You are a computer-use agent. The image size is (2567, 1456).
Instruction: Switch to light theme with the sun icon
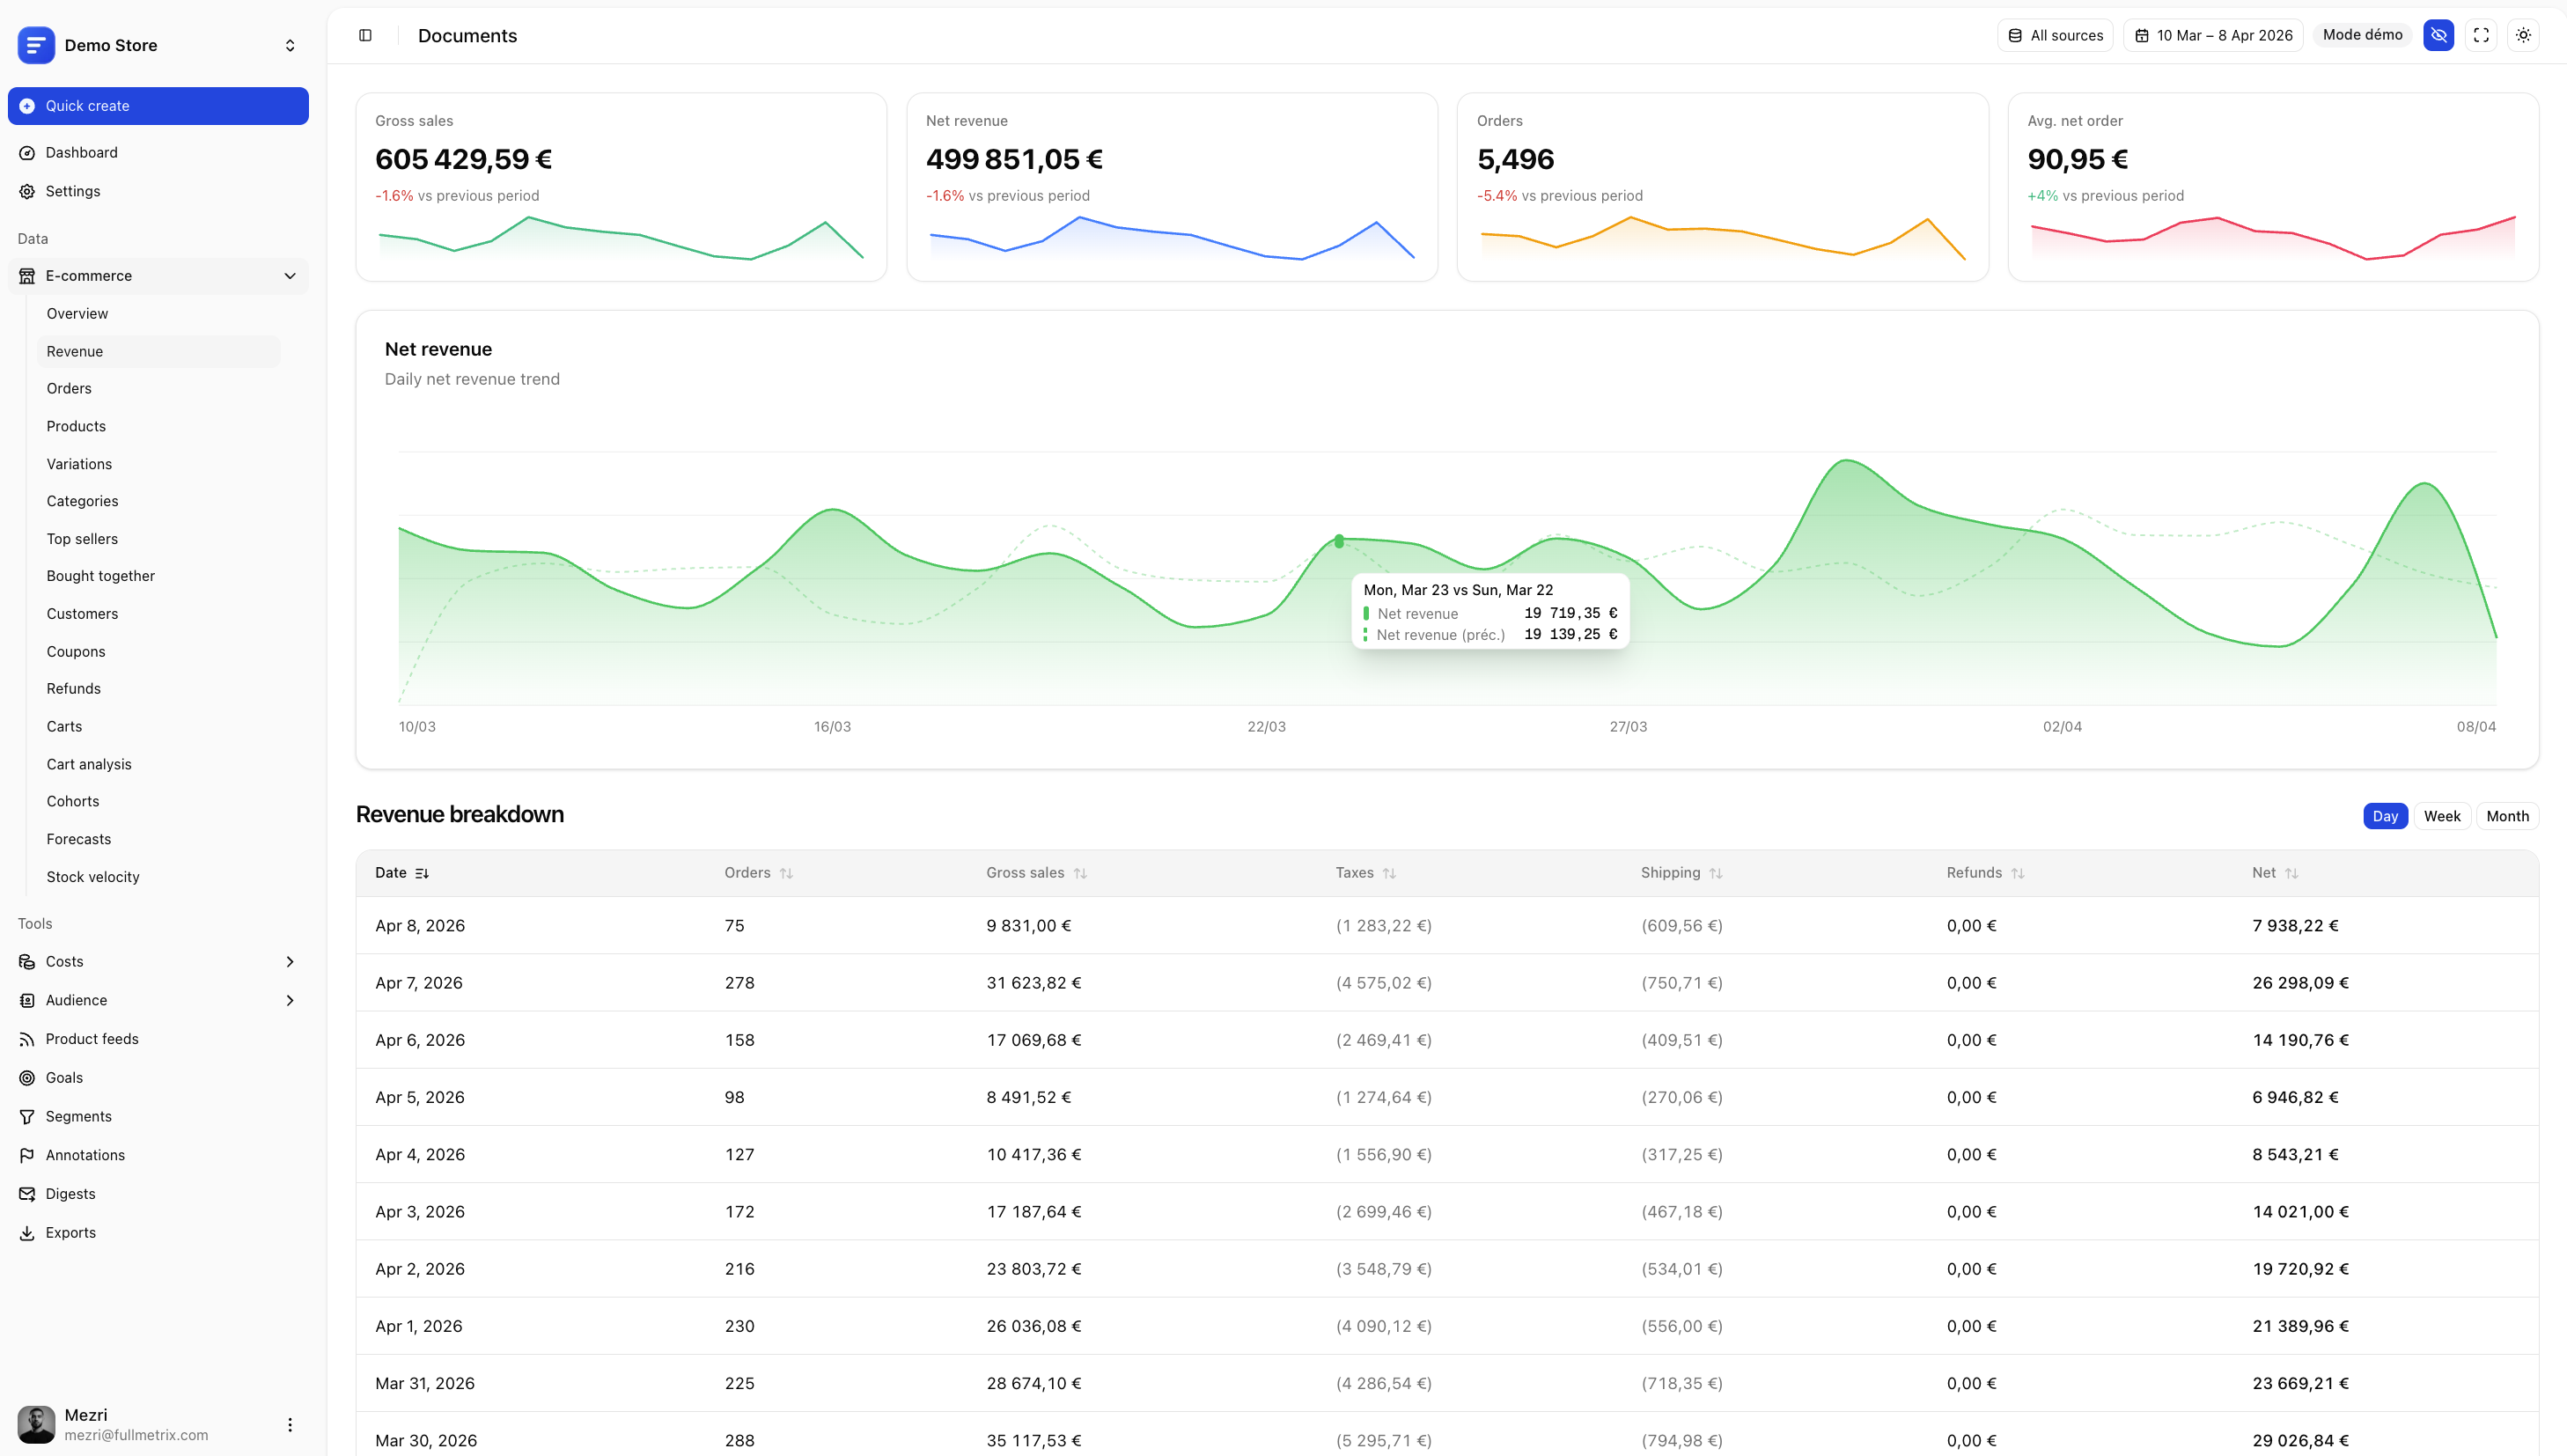[x=2523, y=35]
